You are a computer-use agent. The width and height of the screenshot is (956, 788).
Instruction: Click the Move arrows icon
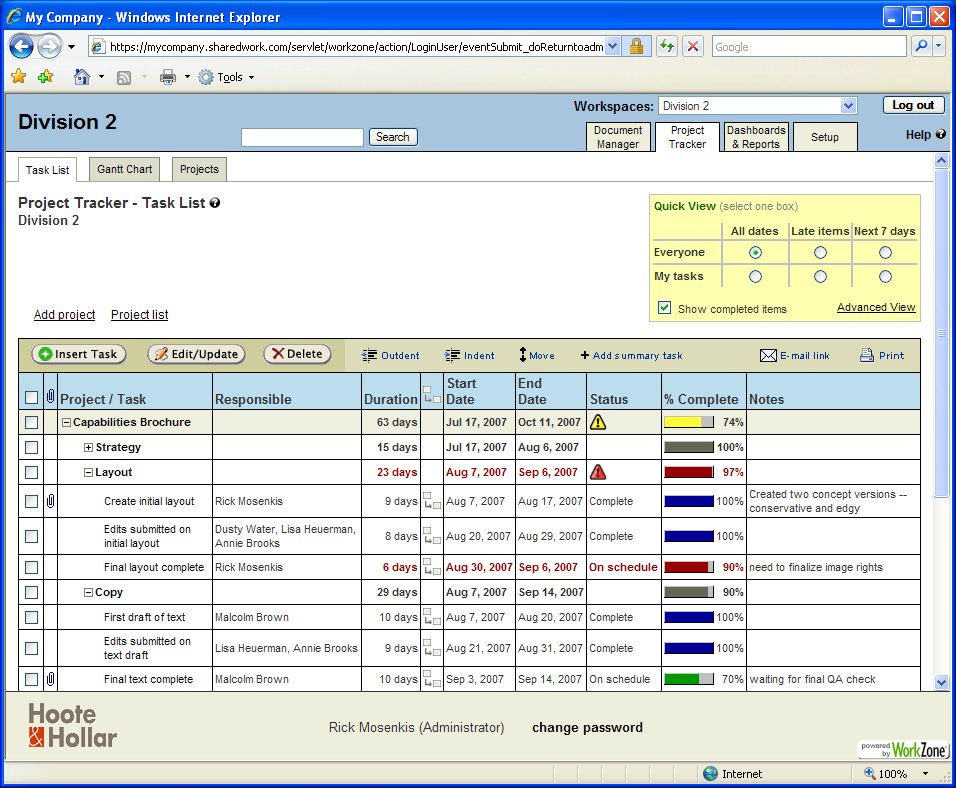pyautogui.click(x=522, y=355)
